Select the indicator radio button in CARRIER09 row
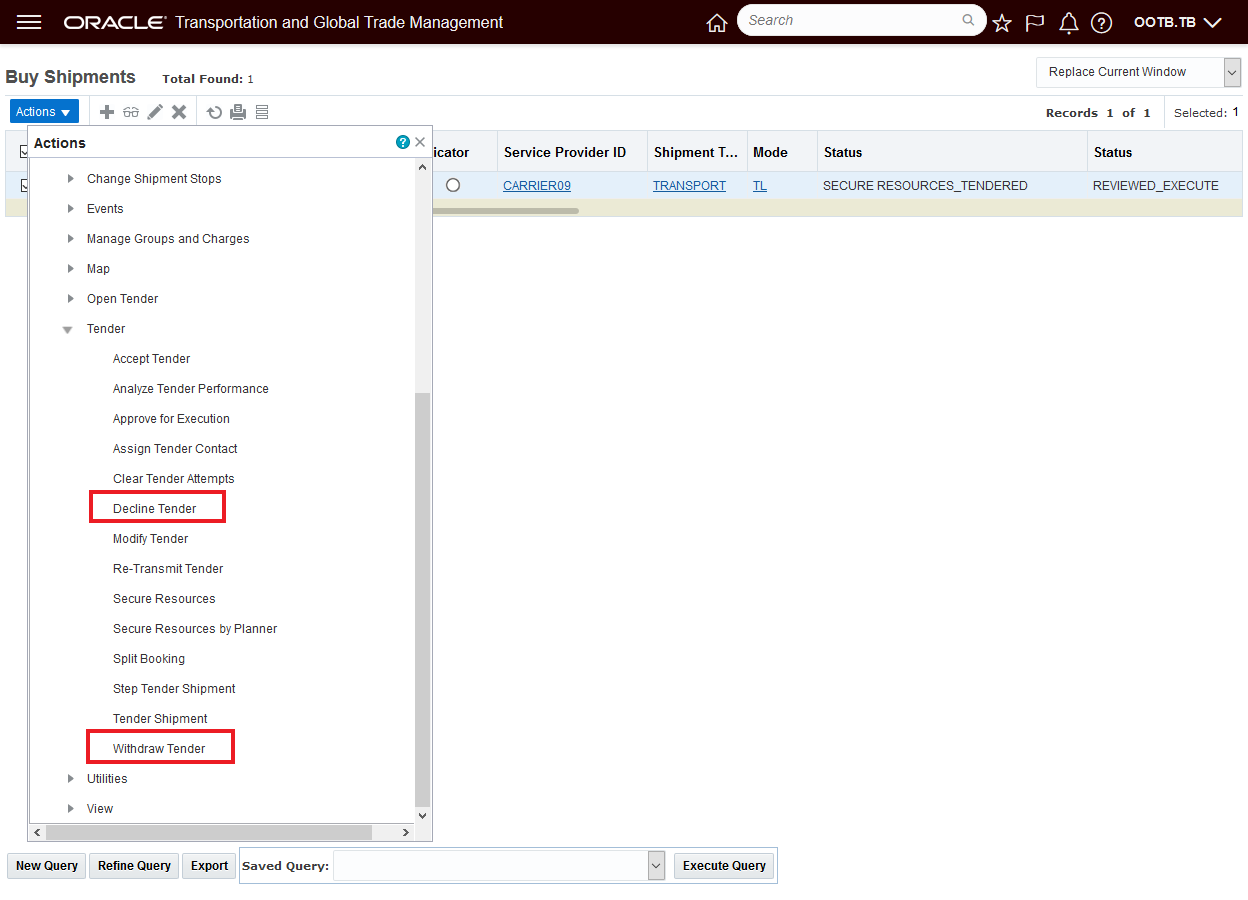Image resolution: width=1248 pixels, height=900 pixels. click(453, 185)
